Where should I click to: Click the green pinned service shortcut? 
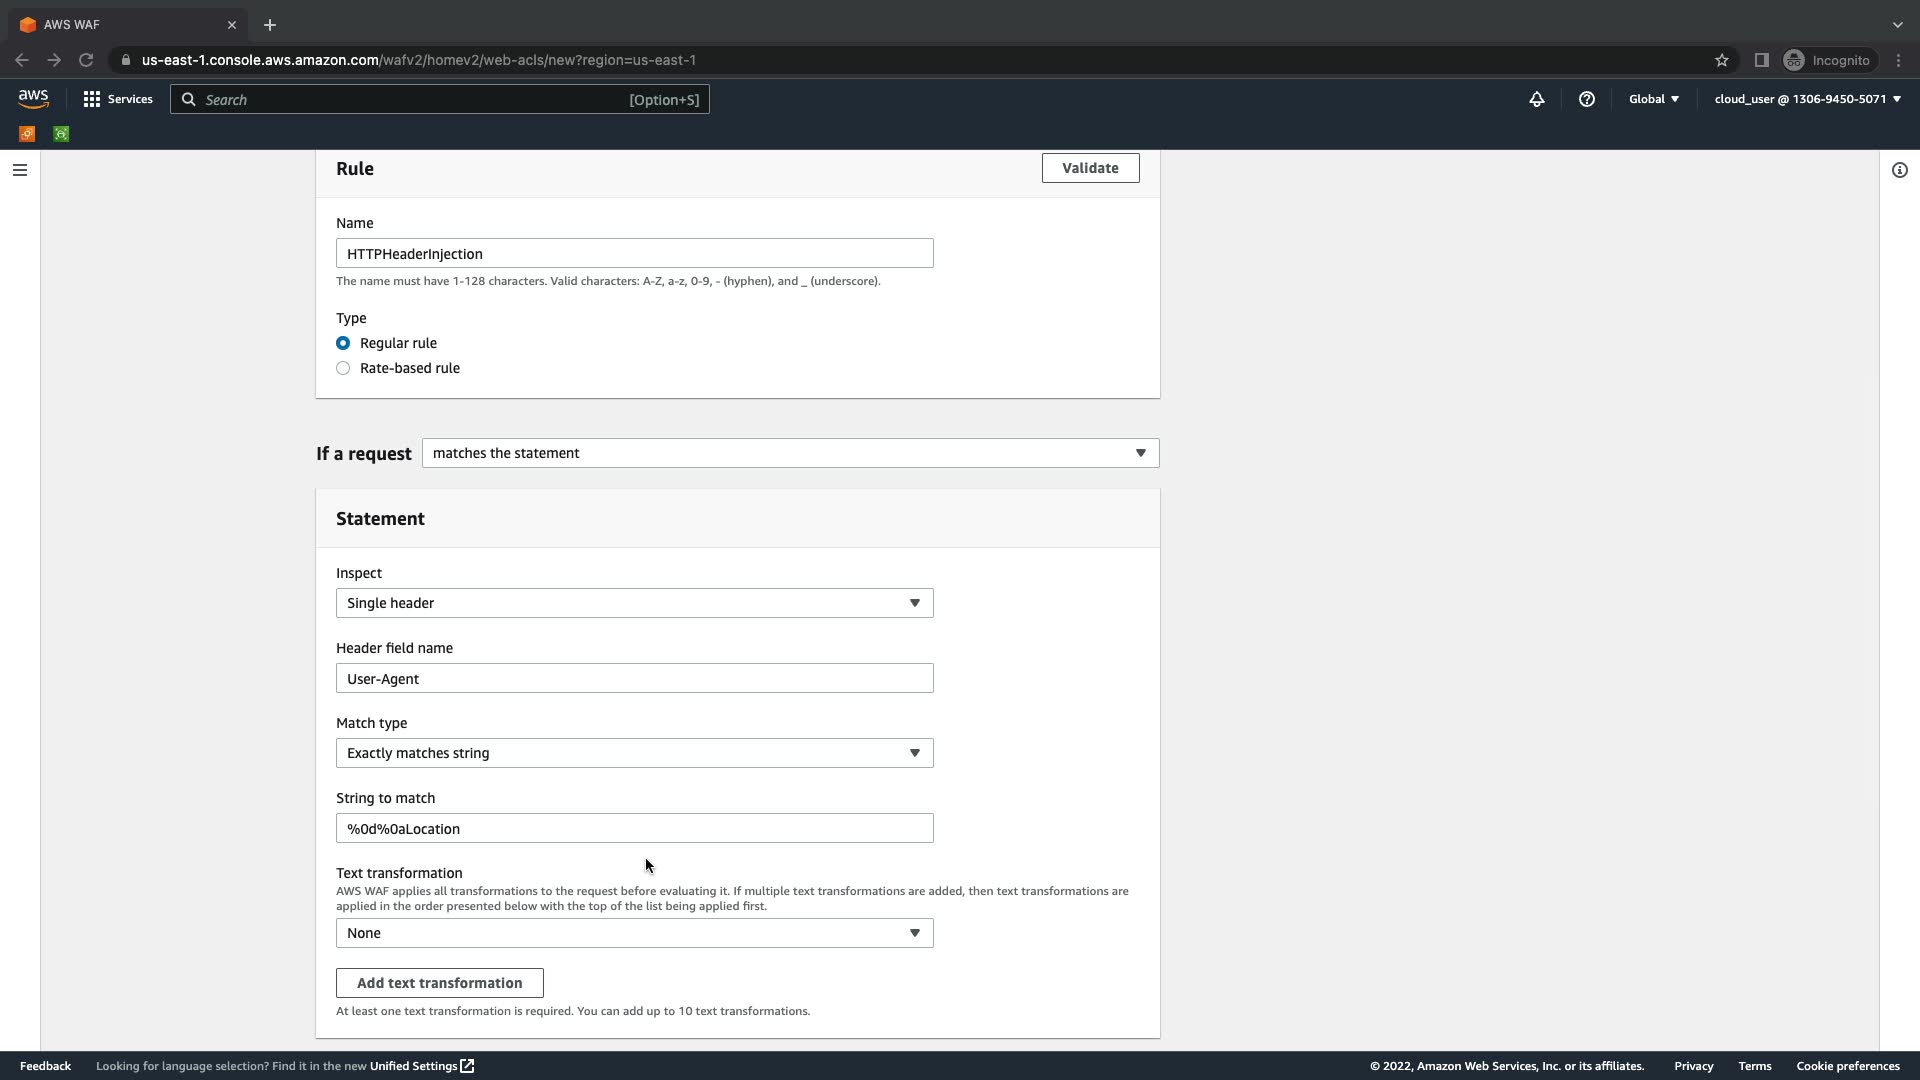(x=61, y=134)
